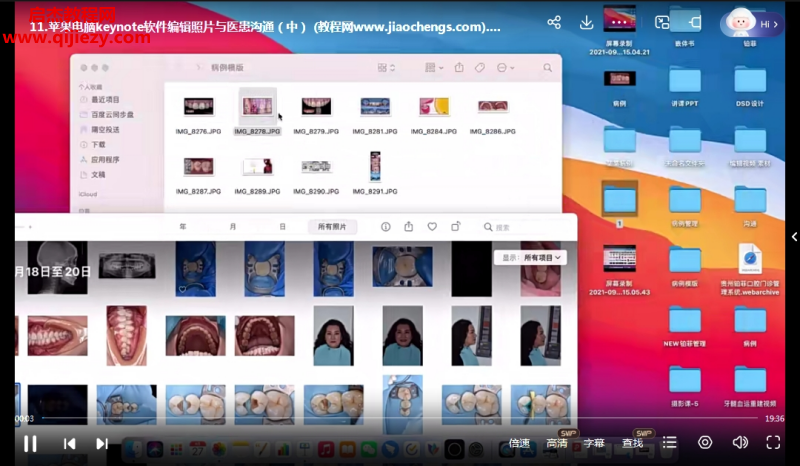Click the Photos rotate icon
Viewport: 800px width, 466px height.
tap(456, 227)
